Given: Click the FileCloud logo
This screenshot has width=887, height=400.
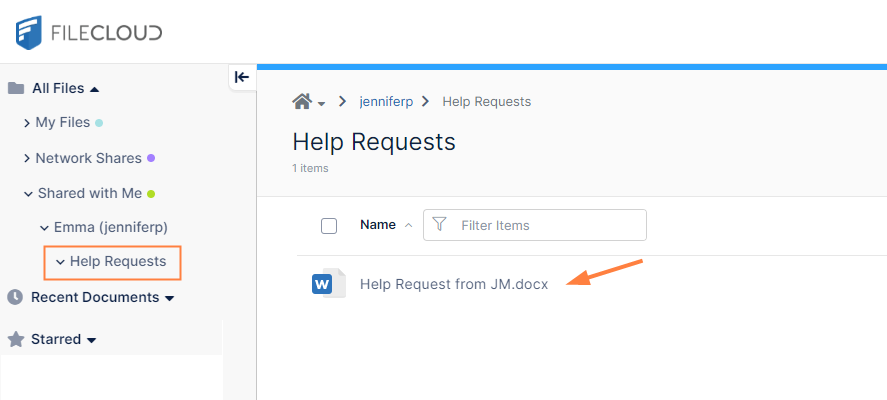Looking at the screenshot, I should (88, 33).
